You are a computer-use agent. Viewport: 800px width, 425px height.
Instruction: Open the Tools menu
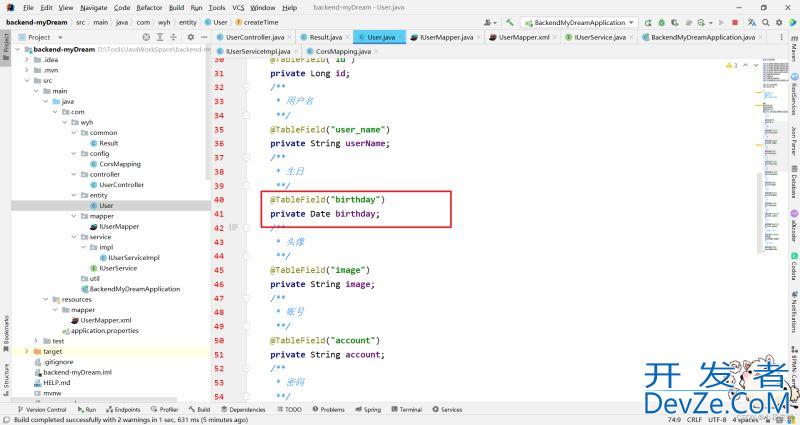pyautogui.click(x=217, y=8)
